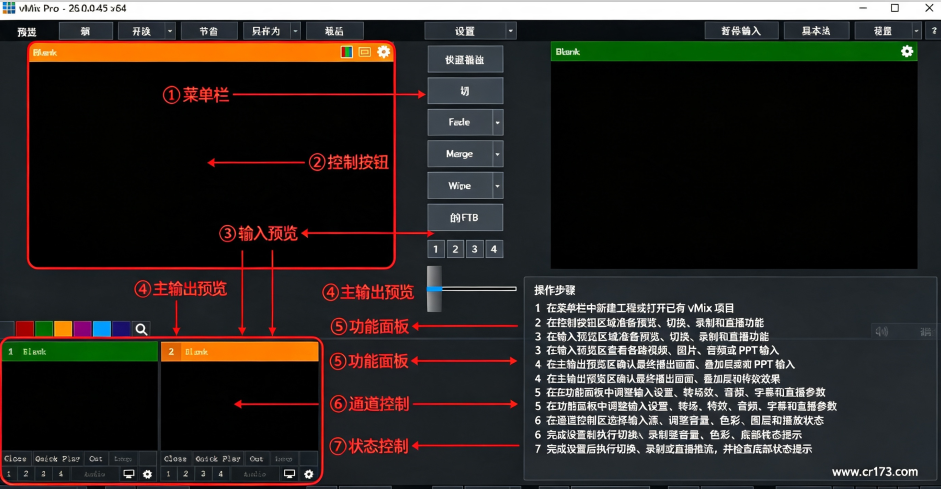Click the magnifier search icon beside color tabs

click(141, 329)
